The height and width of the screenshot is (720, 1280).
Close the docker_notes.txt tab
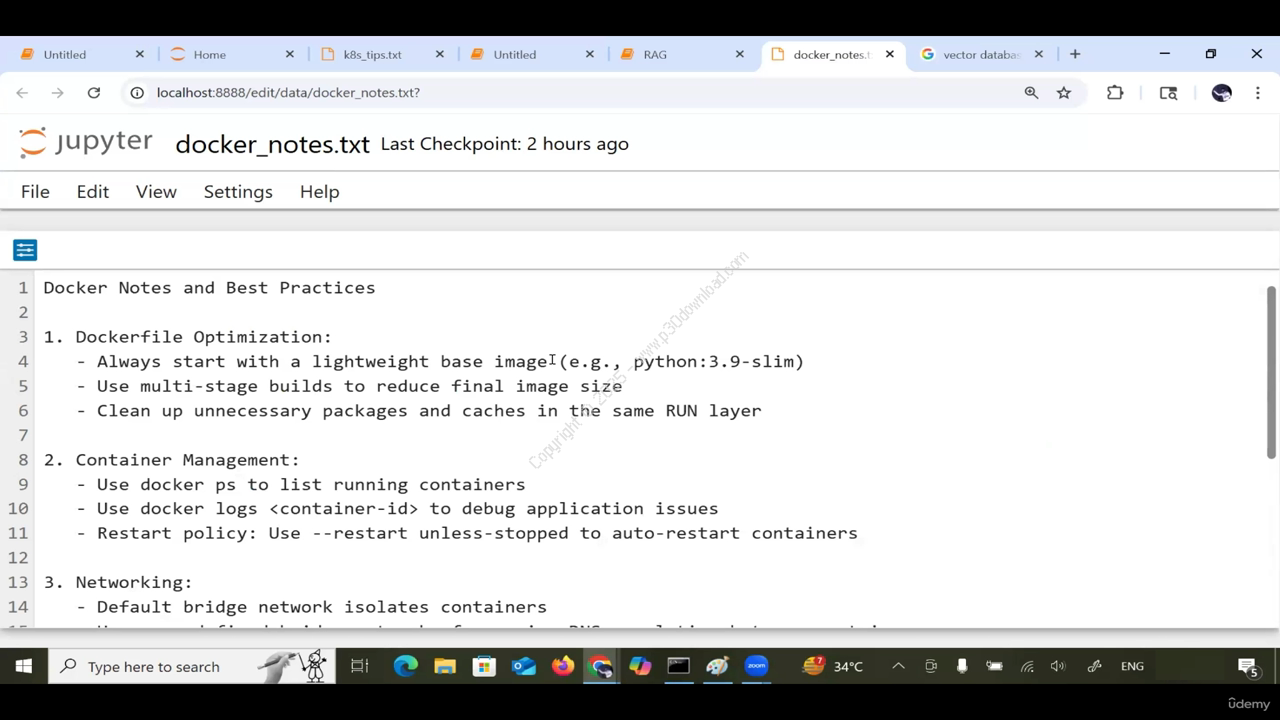pyautogui.click(x=890, y=54)
